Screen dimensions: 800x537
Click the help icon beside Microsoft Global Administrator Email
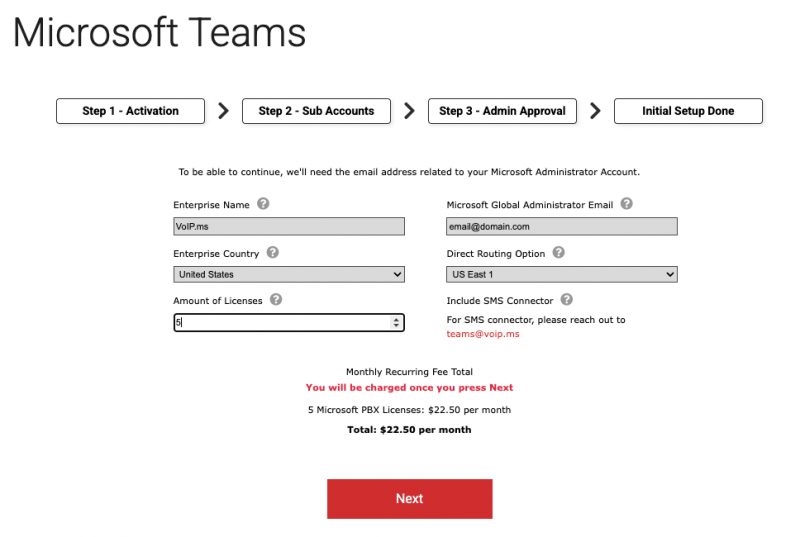(627, 203)
